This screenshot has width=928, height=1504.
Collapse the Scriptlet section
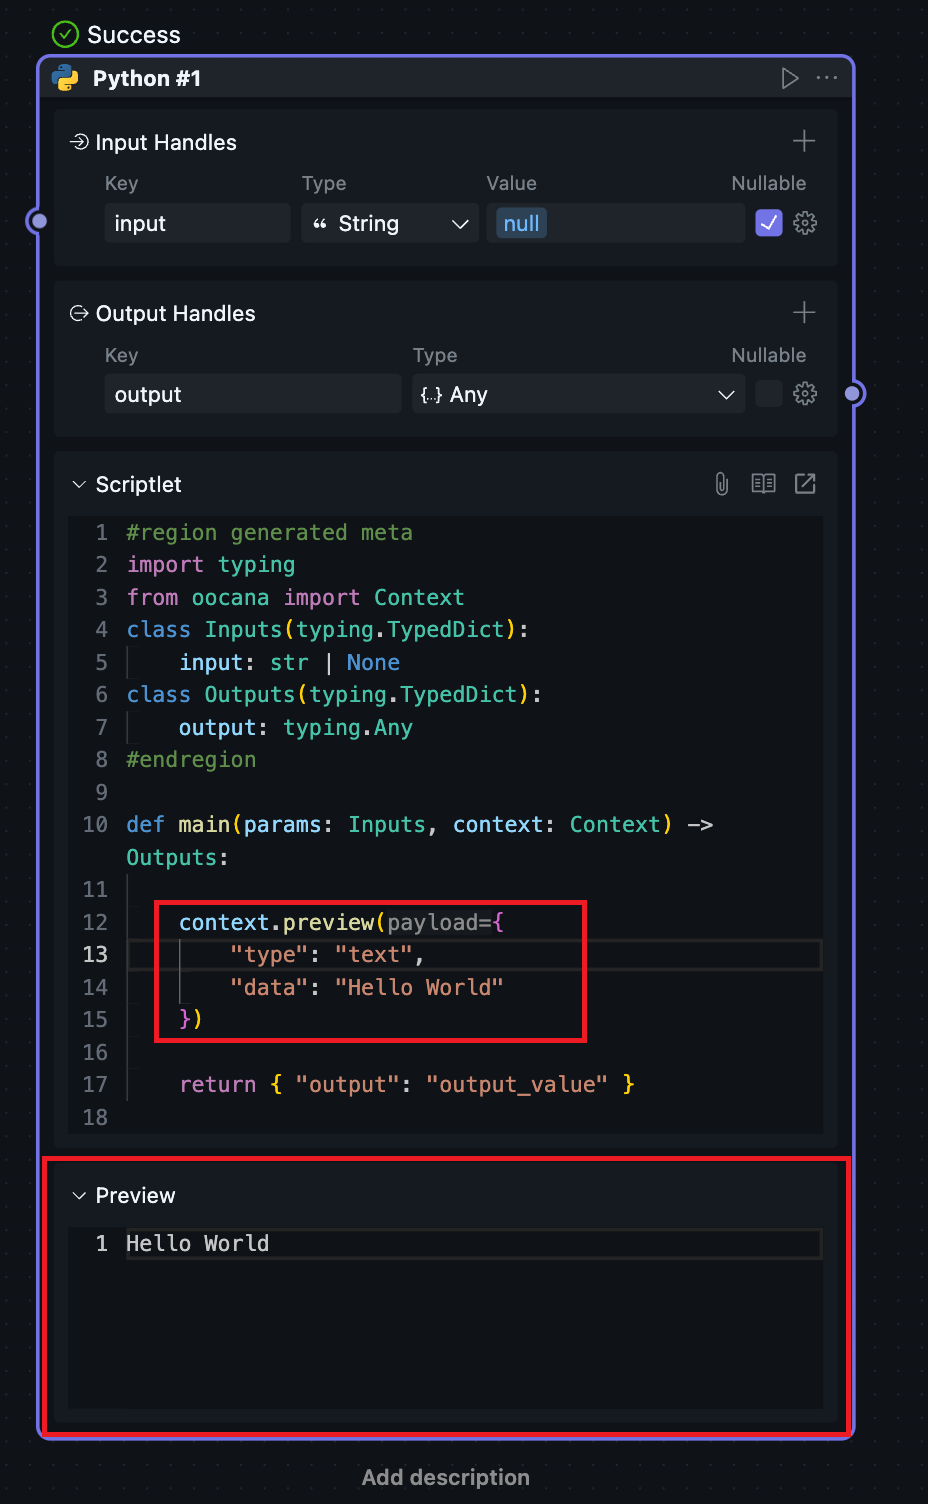[x=79, y=485]
